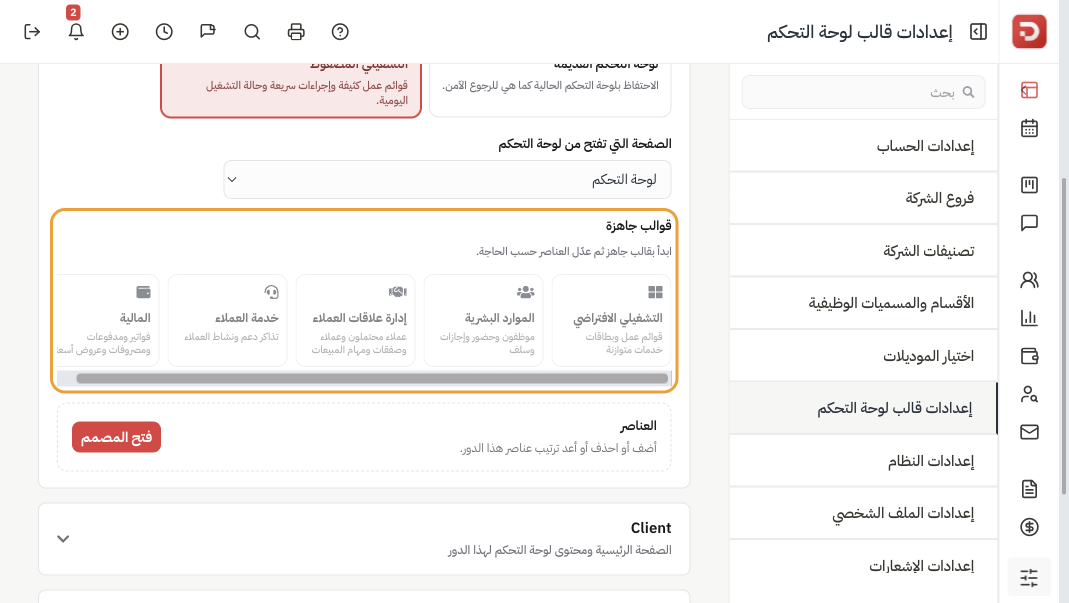Choose the لوحة التحكم القديمة layout option

[x=550, y=90]
